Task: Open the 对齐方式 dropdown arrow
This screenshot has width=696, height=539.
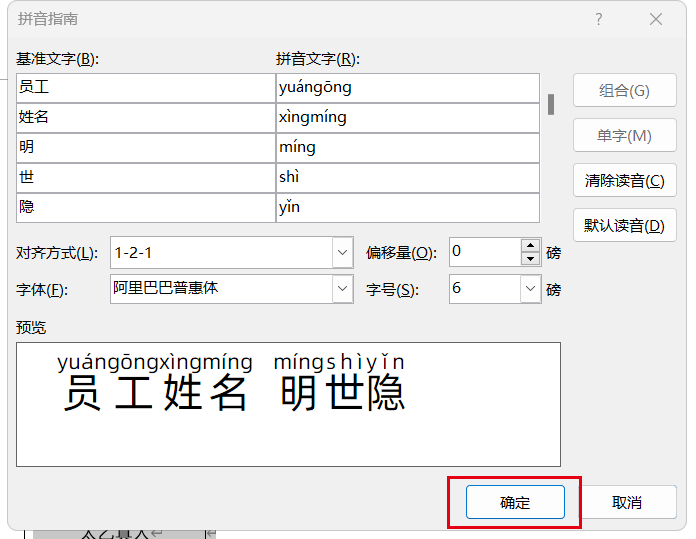Action: 342,253
